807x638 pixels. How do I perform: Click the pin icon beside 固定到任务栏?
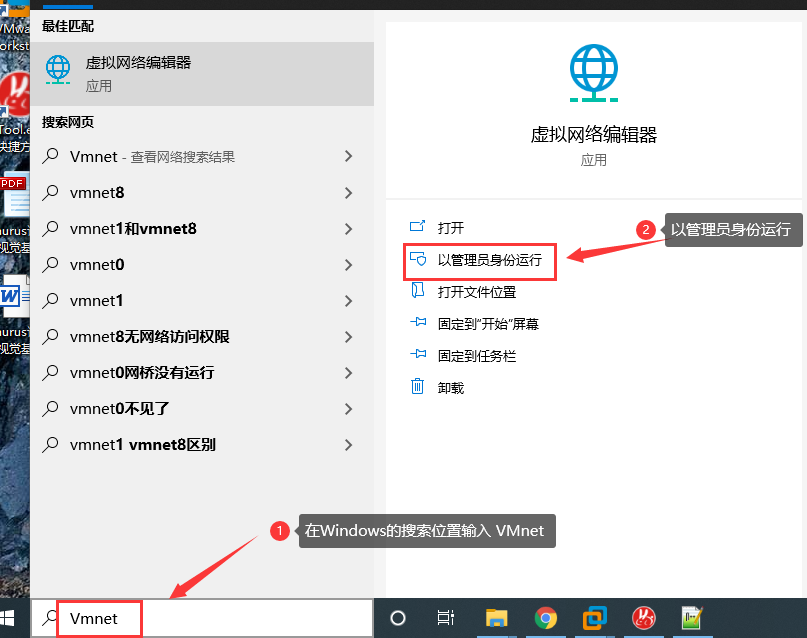(x=418, y=354)
